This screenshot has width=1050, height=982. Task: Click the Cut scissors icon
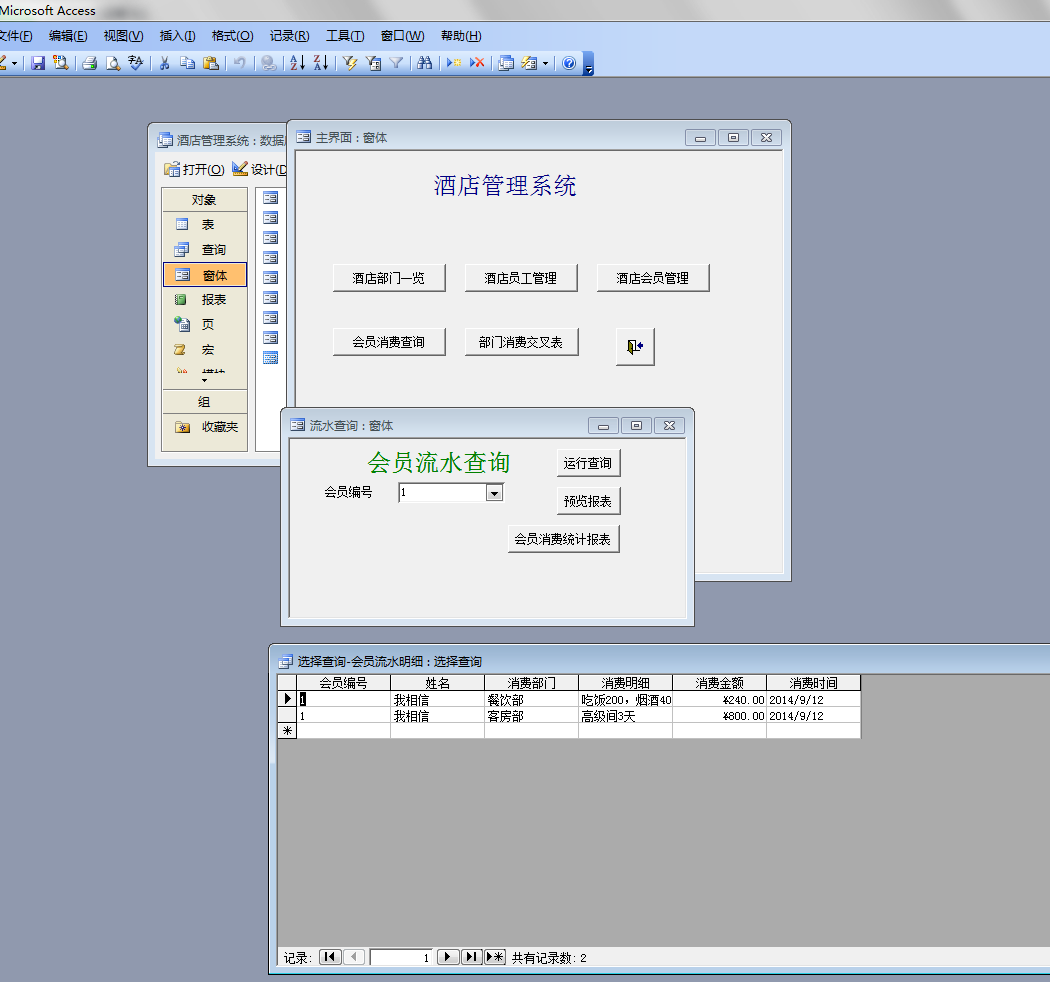pyautogui.click(x=165, y=63)
